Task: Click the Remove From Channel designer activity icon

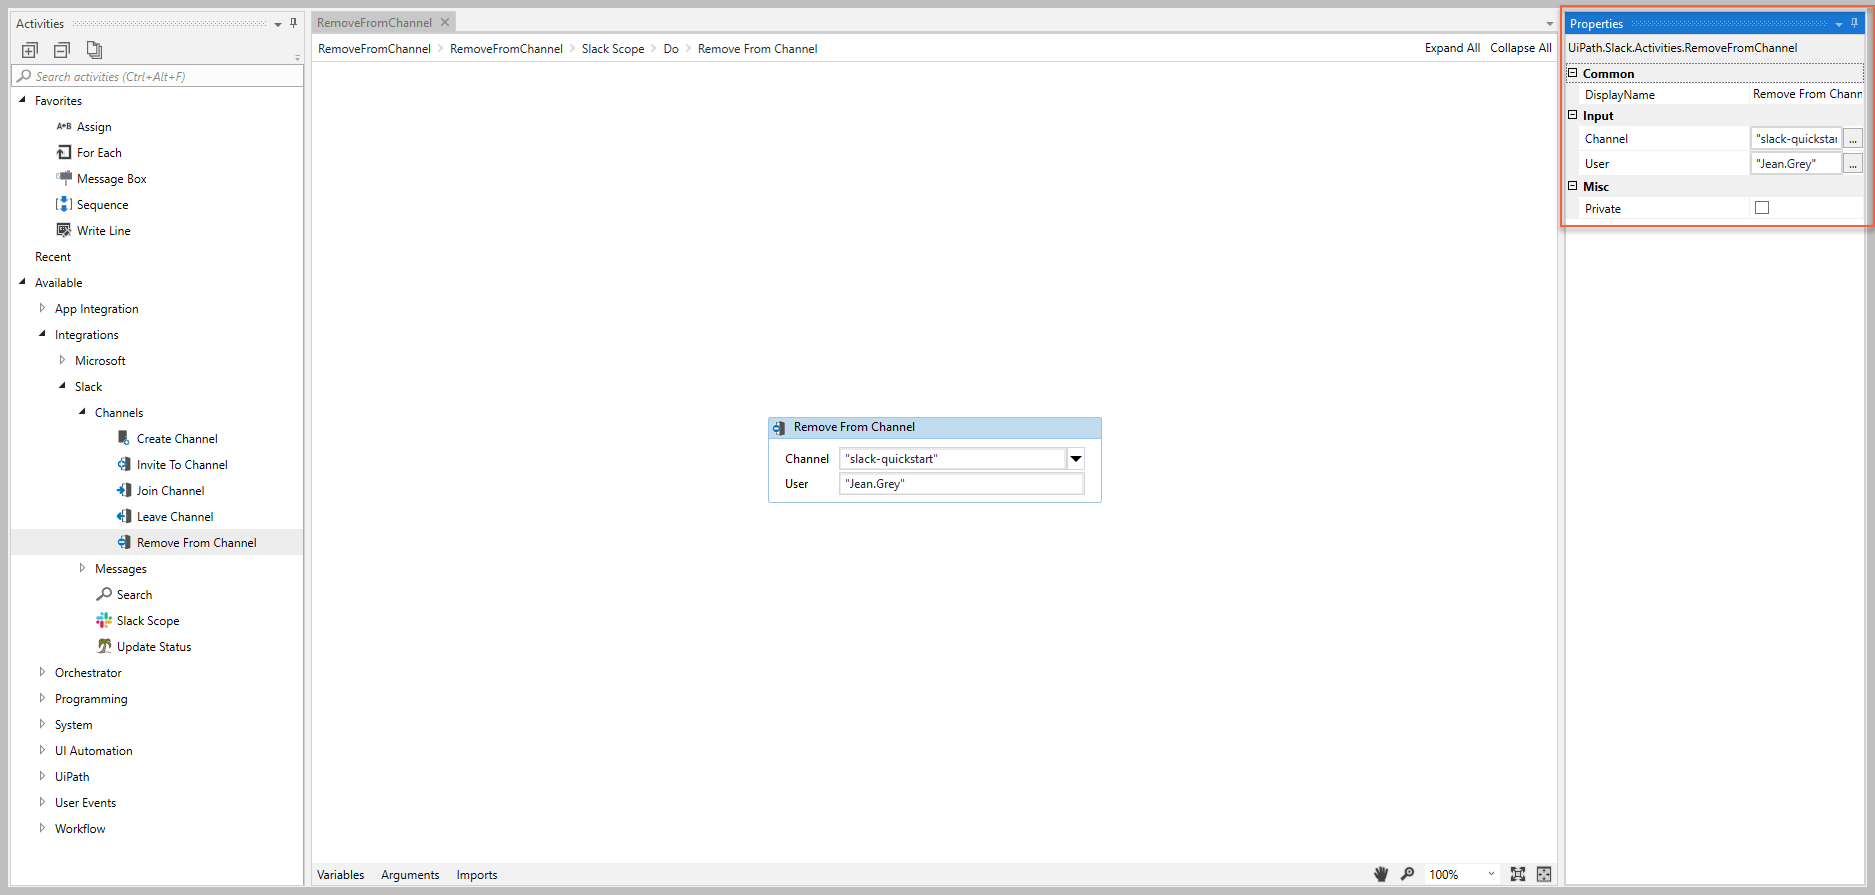Action: click(x=779, y=428)
